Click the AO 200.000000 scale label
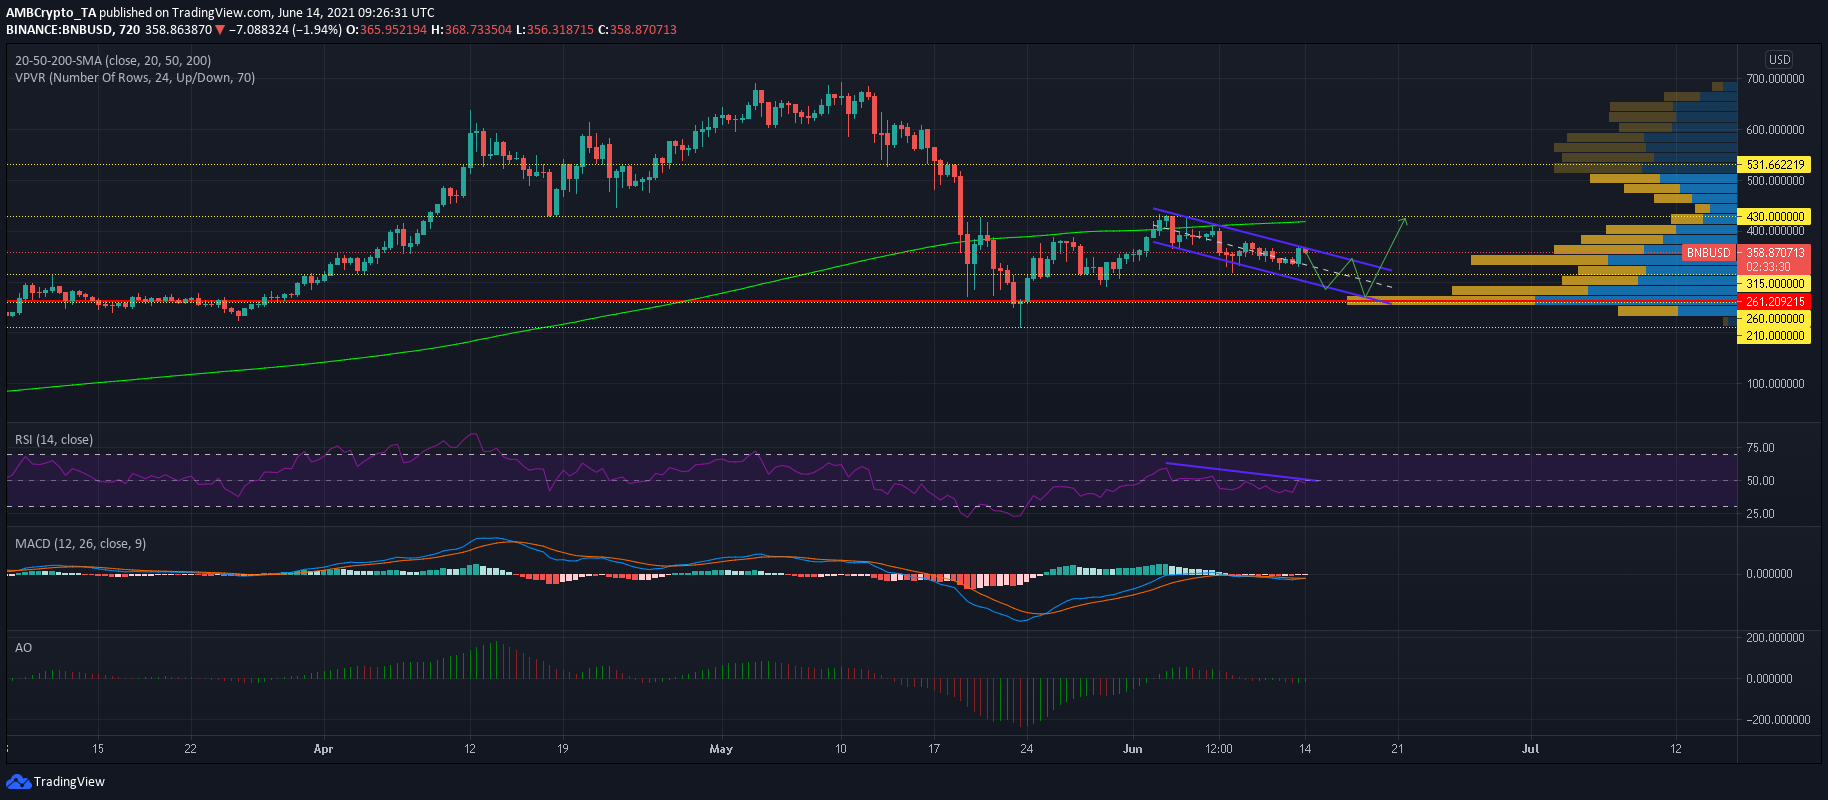 click(x=1775, y=638)
